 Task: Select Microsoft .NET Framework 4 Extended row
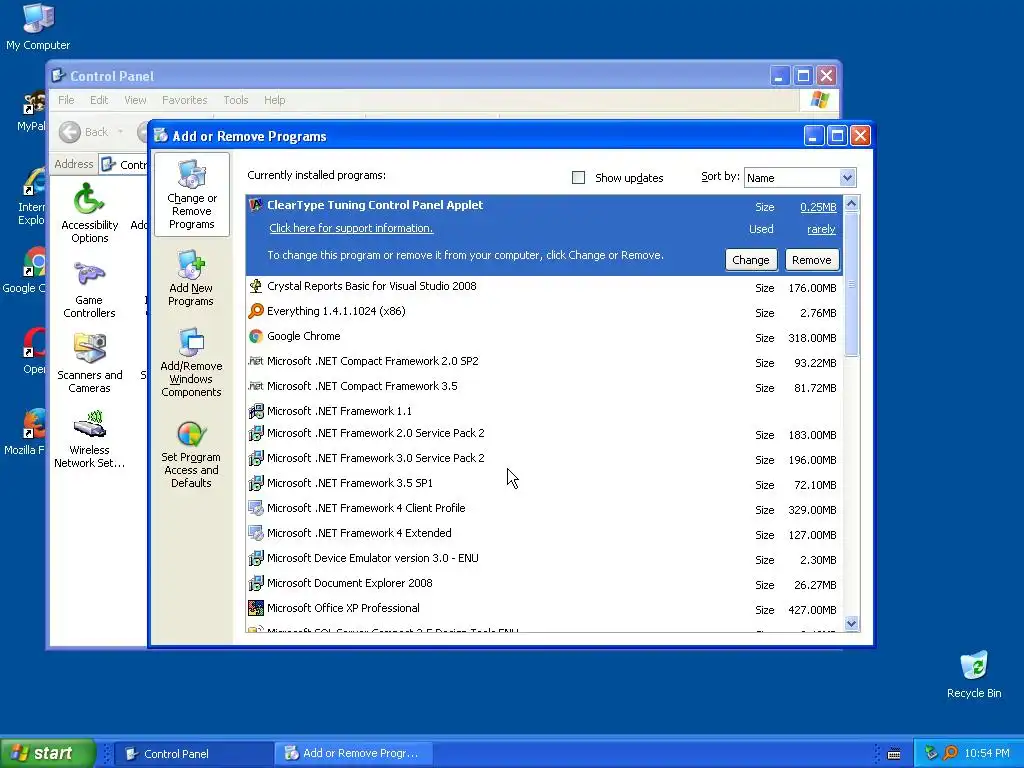pos(544,534)
